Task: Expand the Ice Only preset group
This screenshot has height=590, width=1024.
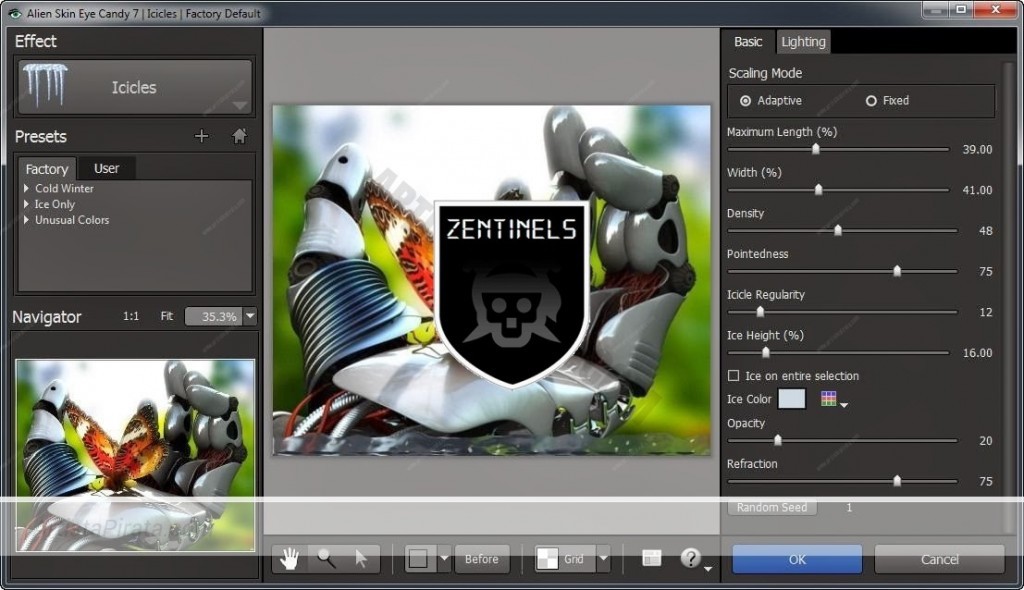Action: [x=26, y=204]
